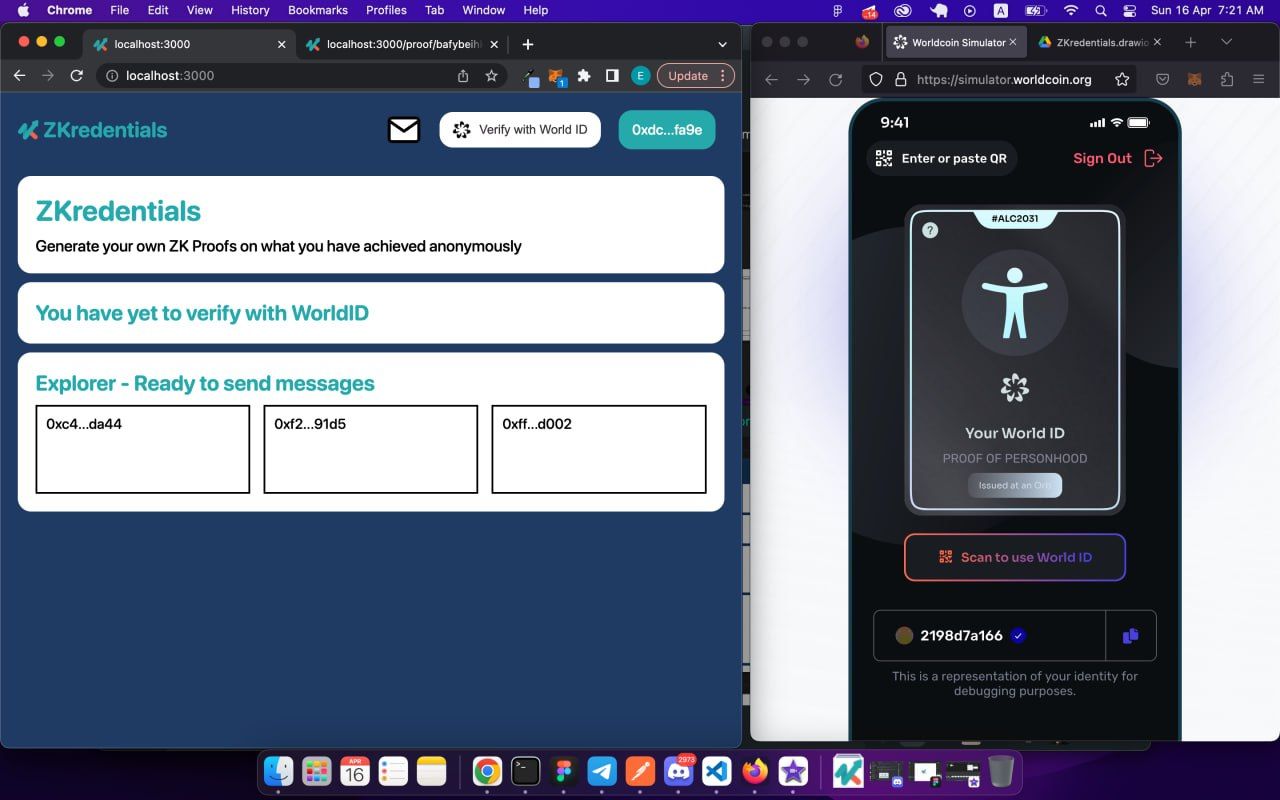This screenshot has width=1280, height=800.
Task: Expand Firefox's list all tabs chevron
Action: click(x=1226, y=42)
